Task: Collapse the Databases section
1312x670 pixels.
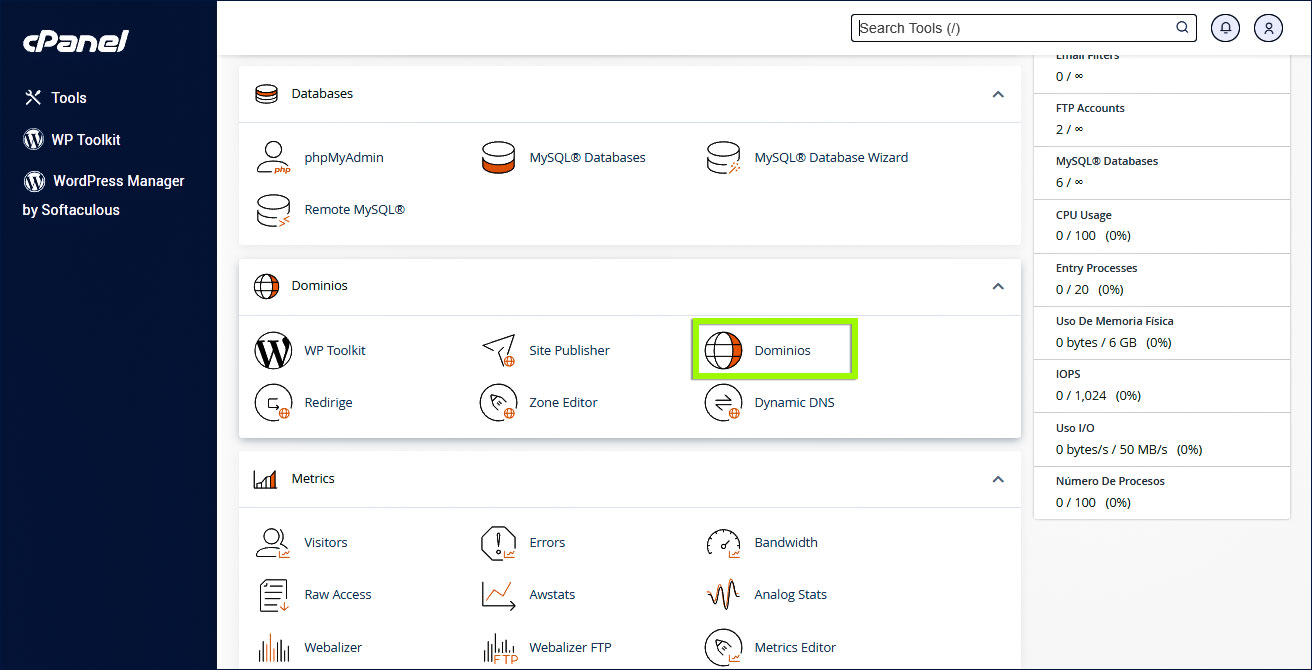Action: point(997,94)
